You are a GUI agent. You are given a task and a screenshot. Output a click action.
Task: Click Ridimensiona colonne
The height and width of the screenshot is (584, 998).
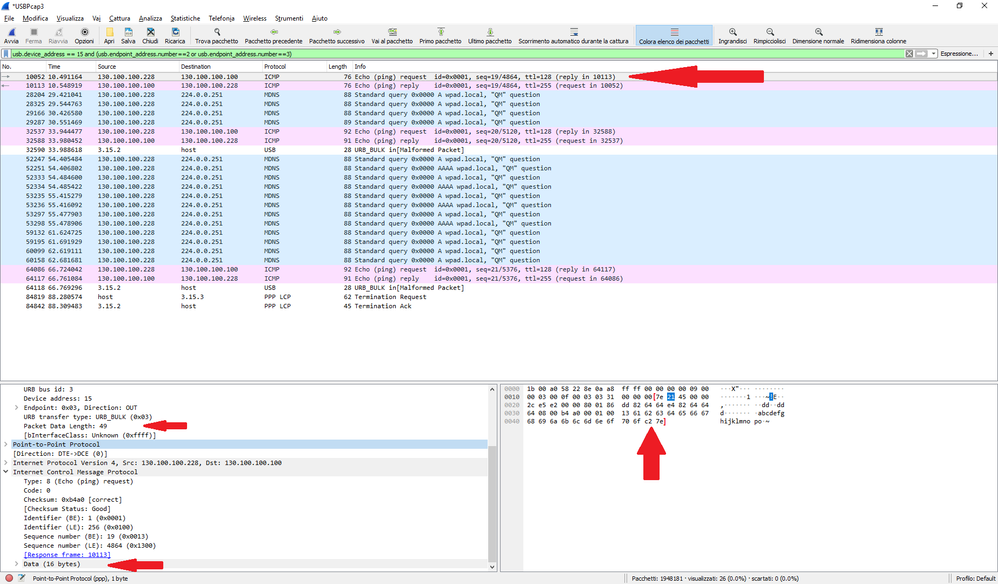coord(878,36)
